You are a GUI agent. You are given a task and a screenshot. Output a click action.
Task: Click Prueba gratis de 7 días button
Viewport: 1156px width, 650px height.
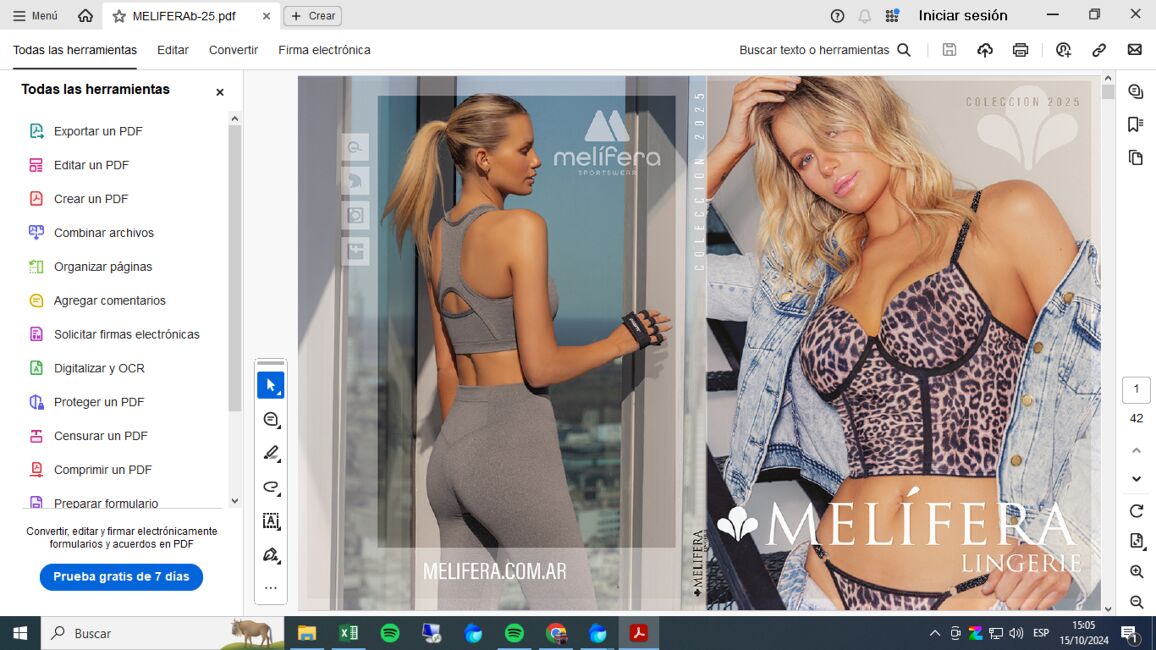[x=121, y=577]
